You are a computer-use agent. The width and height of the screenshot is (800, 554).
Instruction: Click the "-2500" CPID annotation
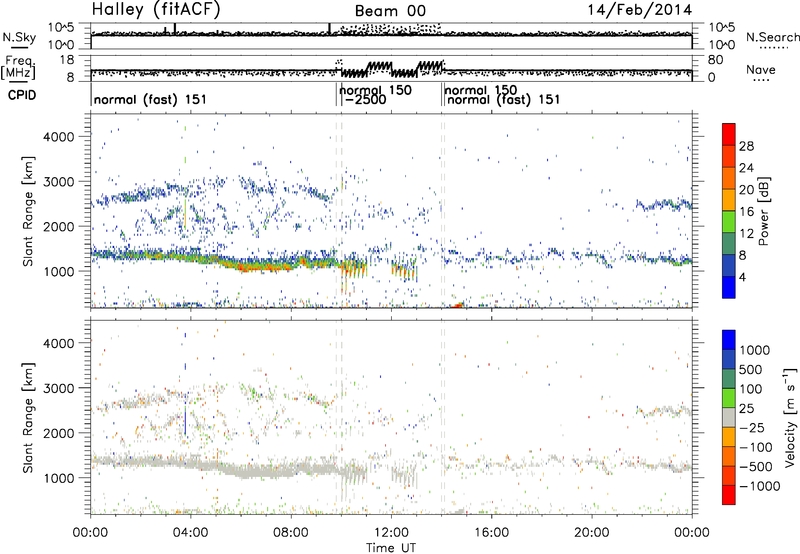(x=365, y=99)
